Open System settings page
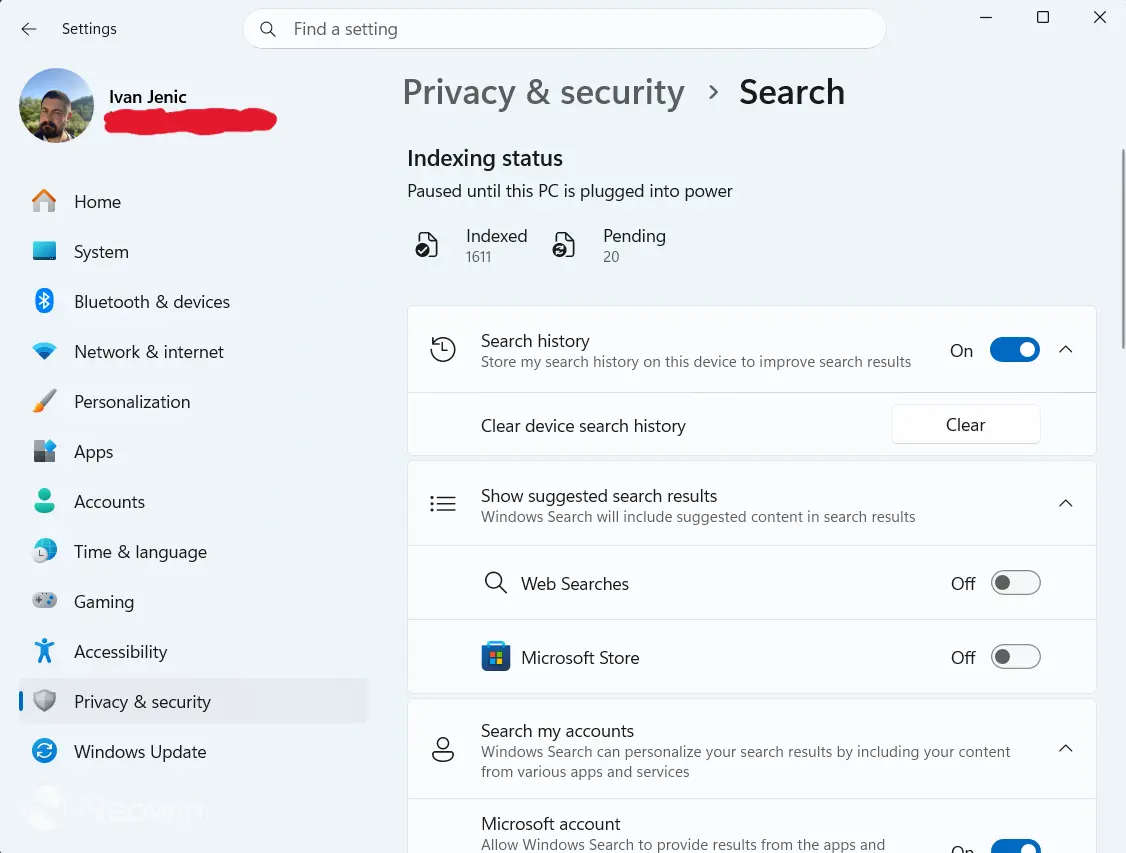 [x=193, y=251]
